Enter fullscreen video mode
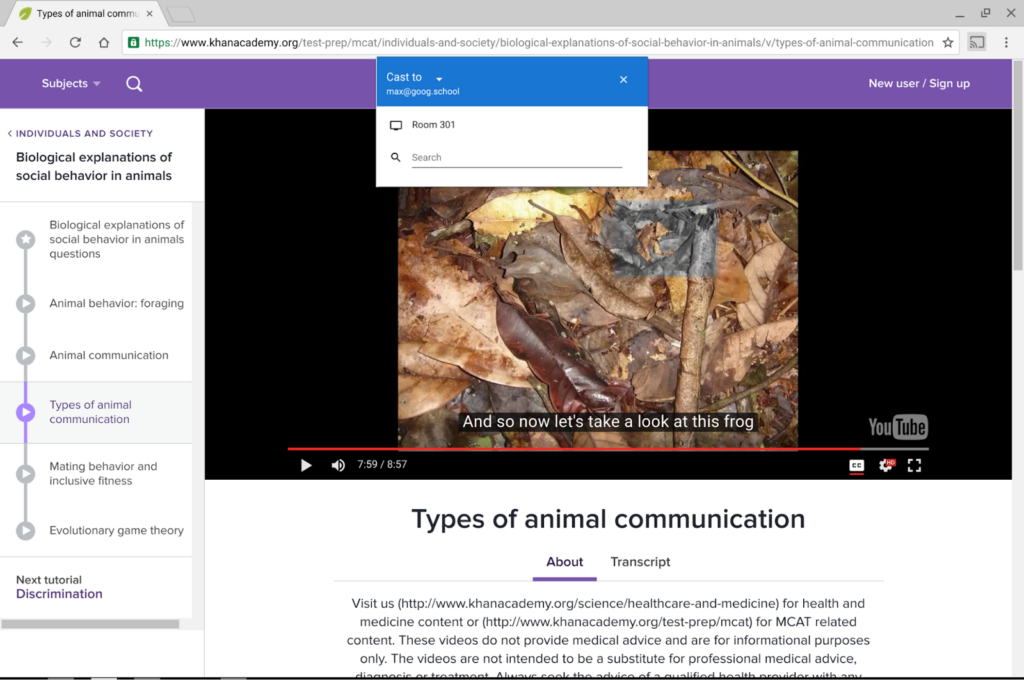The height and width of the screenshot is (680, 1024). coord(914,465)
